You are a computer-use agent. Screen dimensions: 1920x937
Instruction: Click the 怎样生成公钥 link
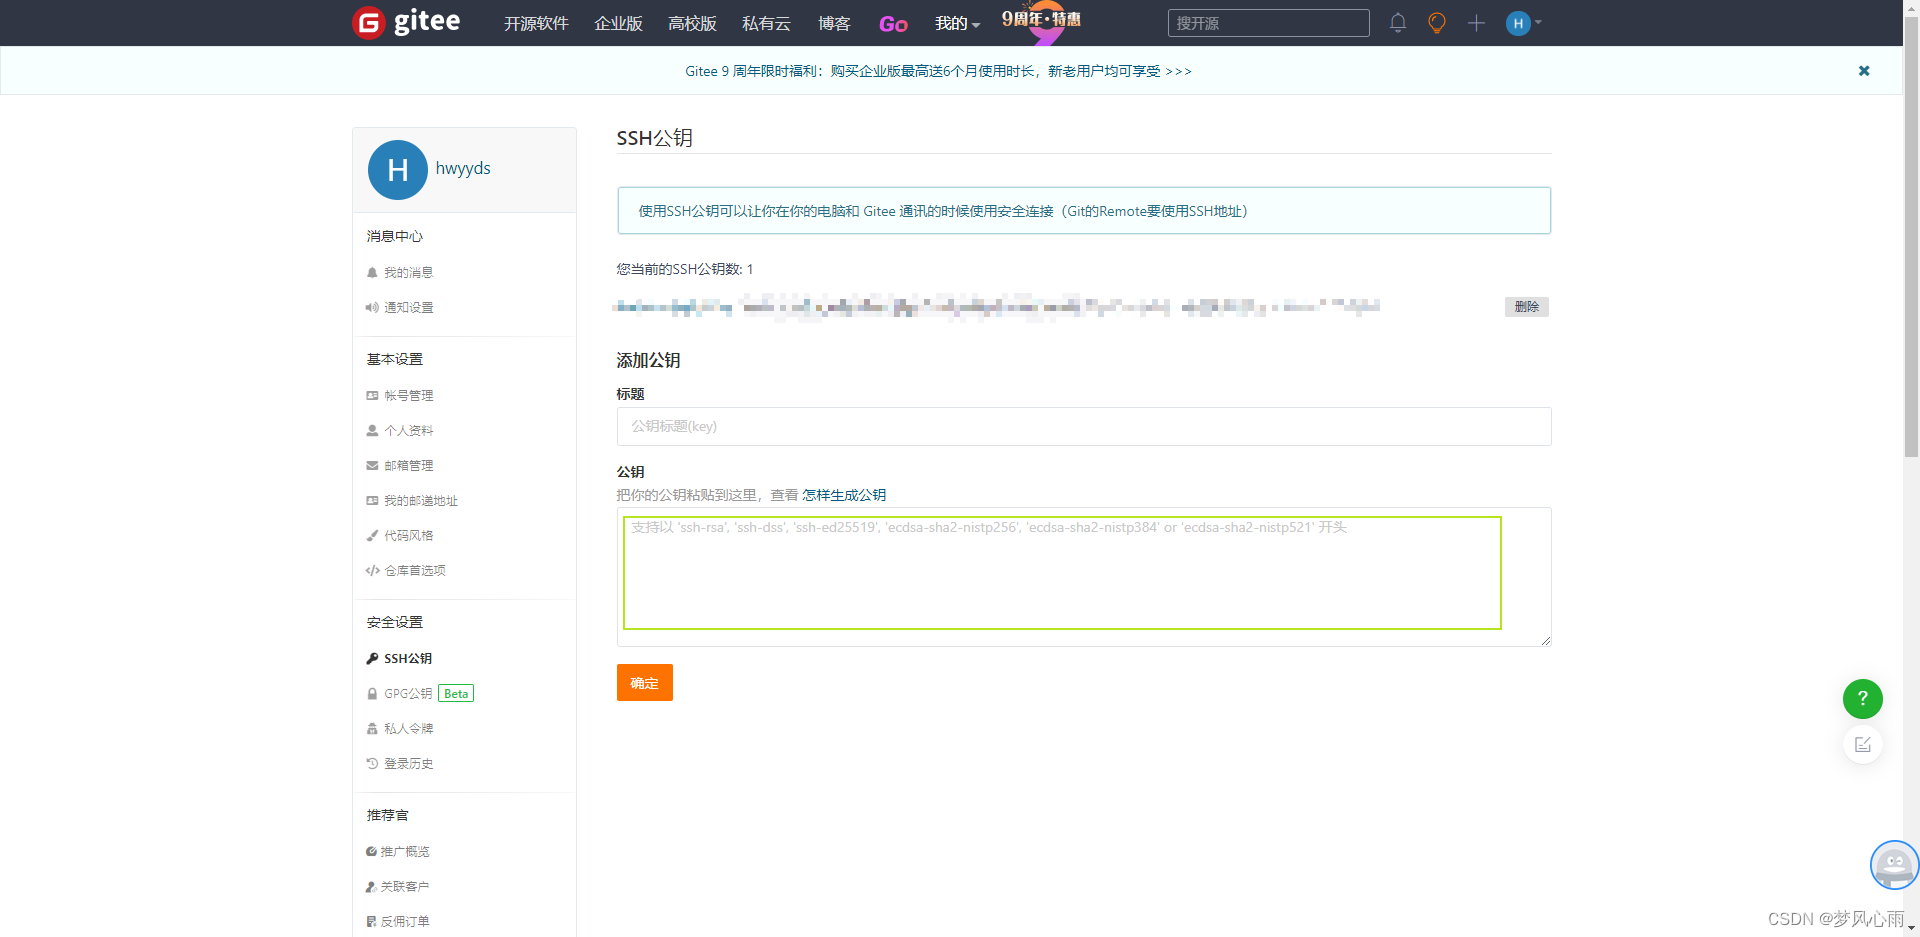844,495
